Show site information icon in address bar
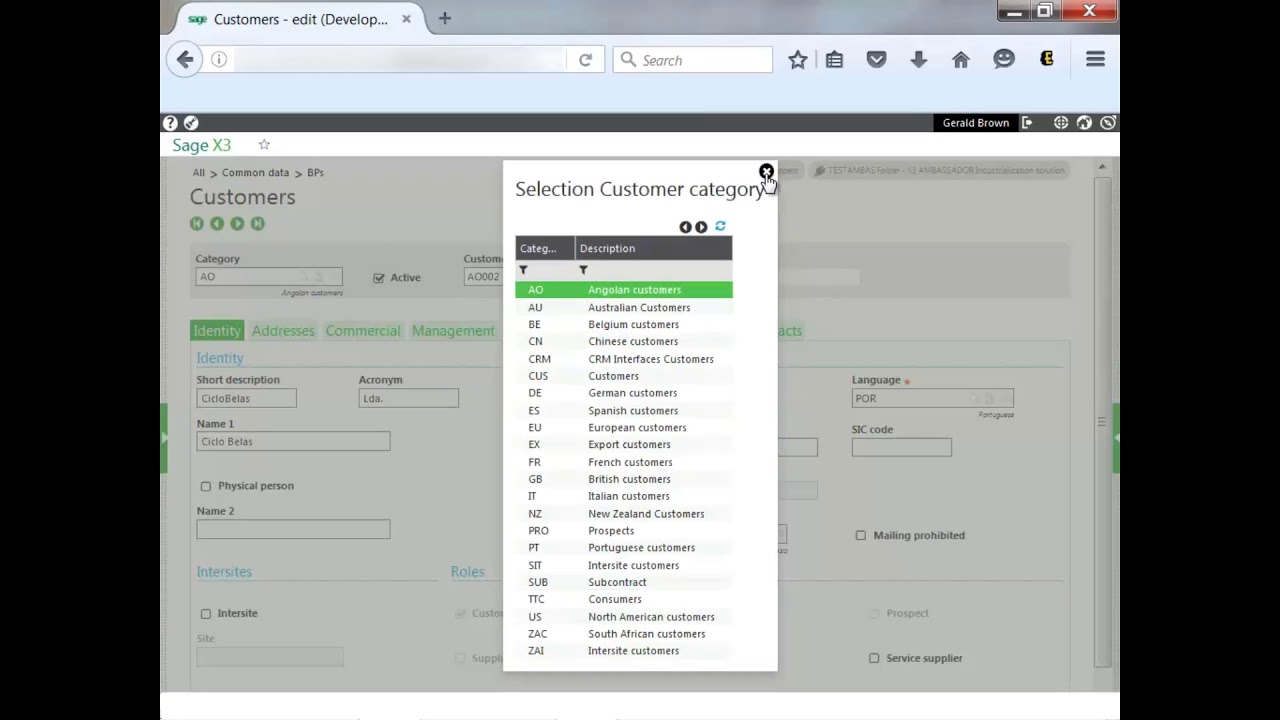Screen dimensions: 1280x720 (x=219, y=60)
